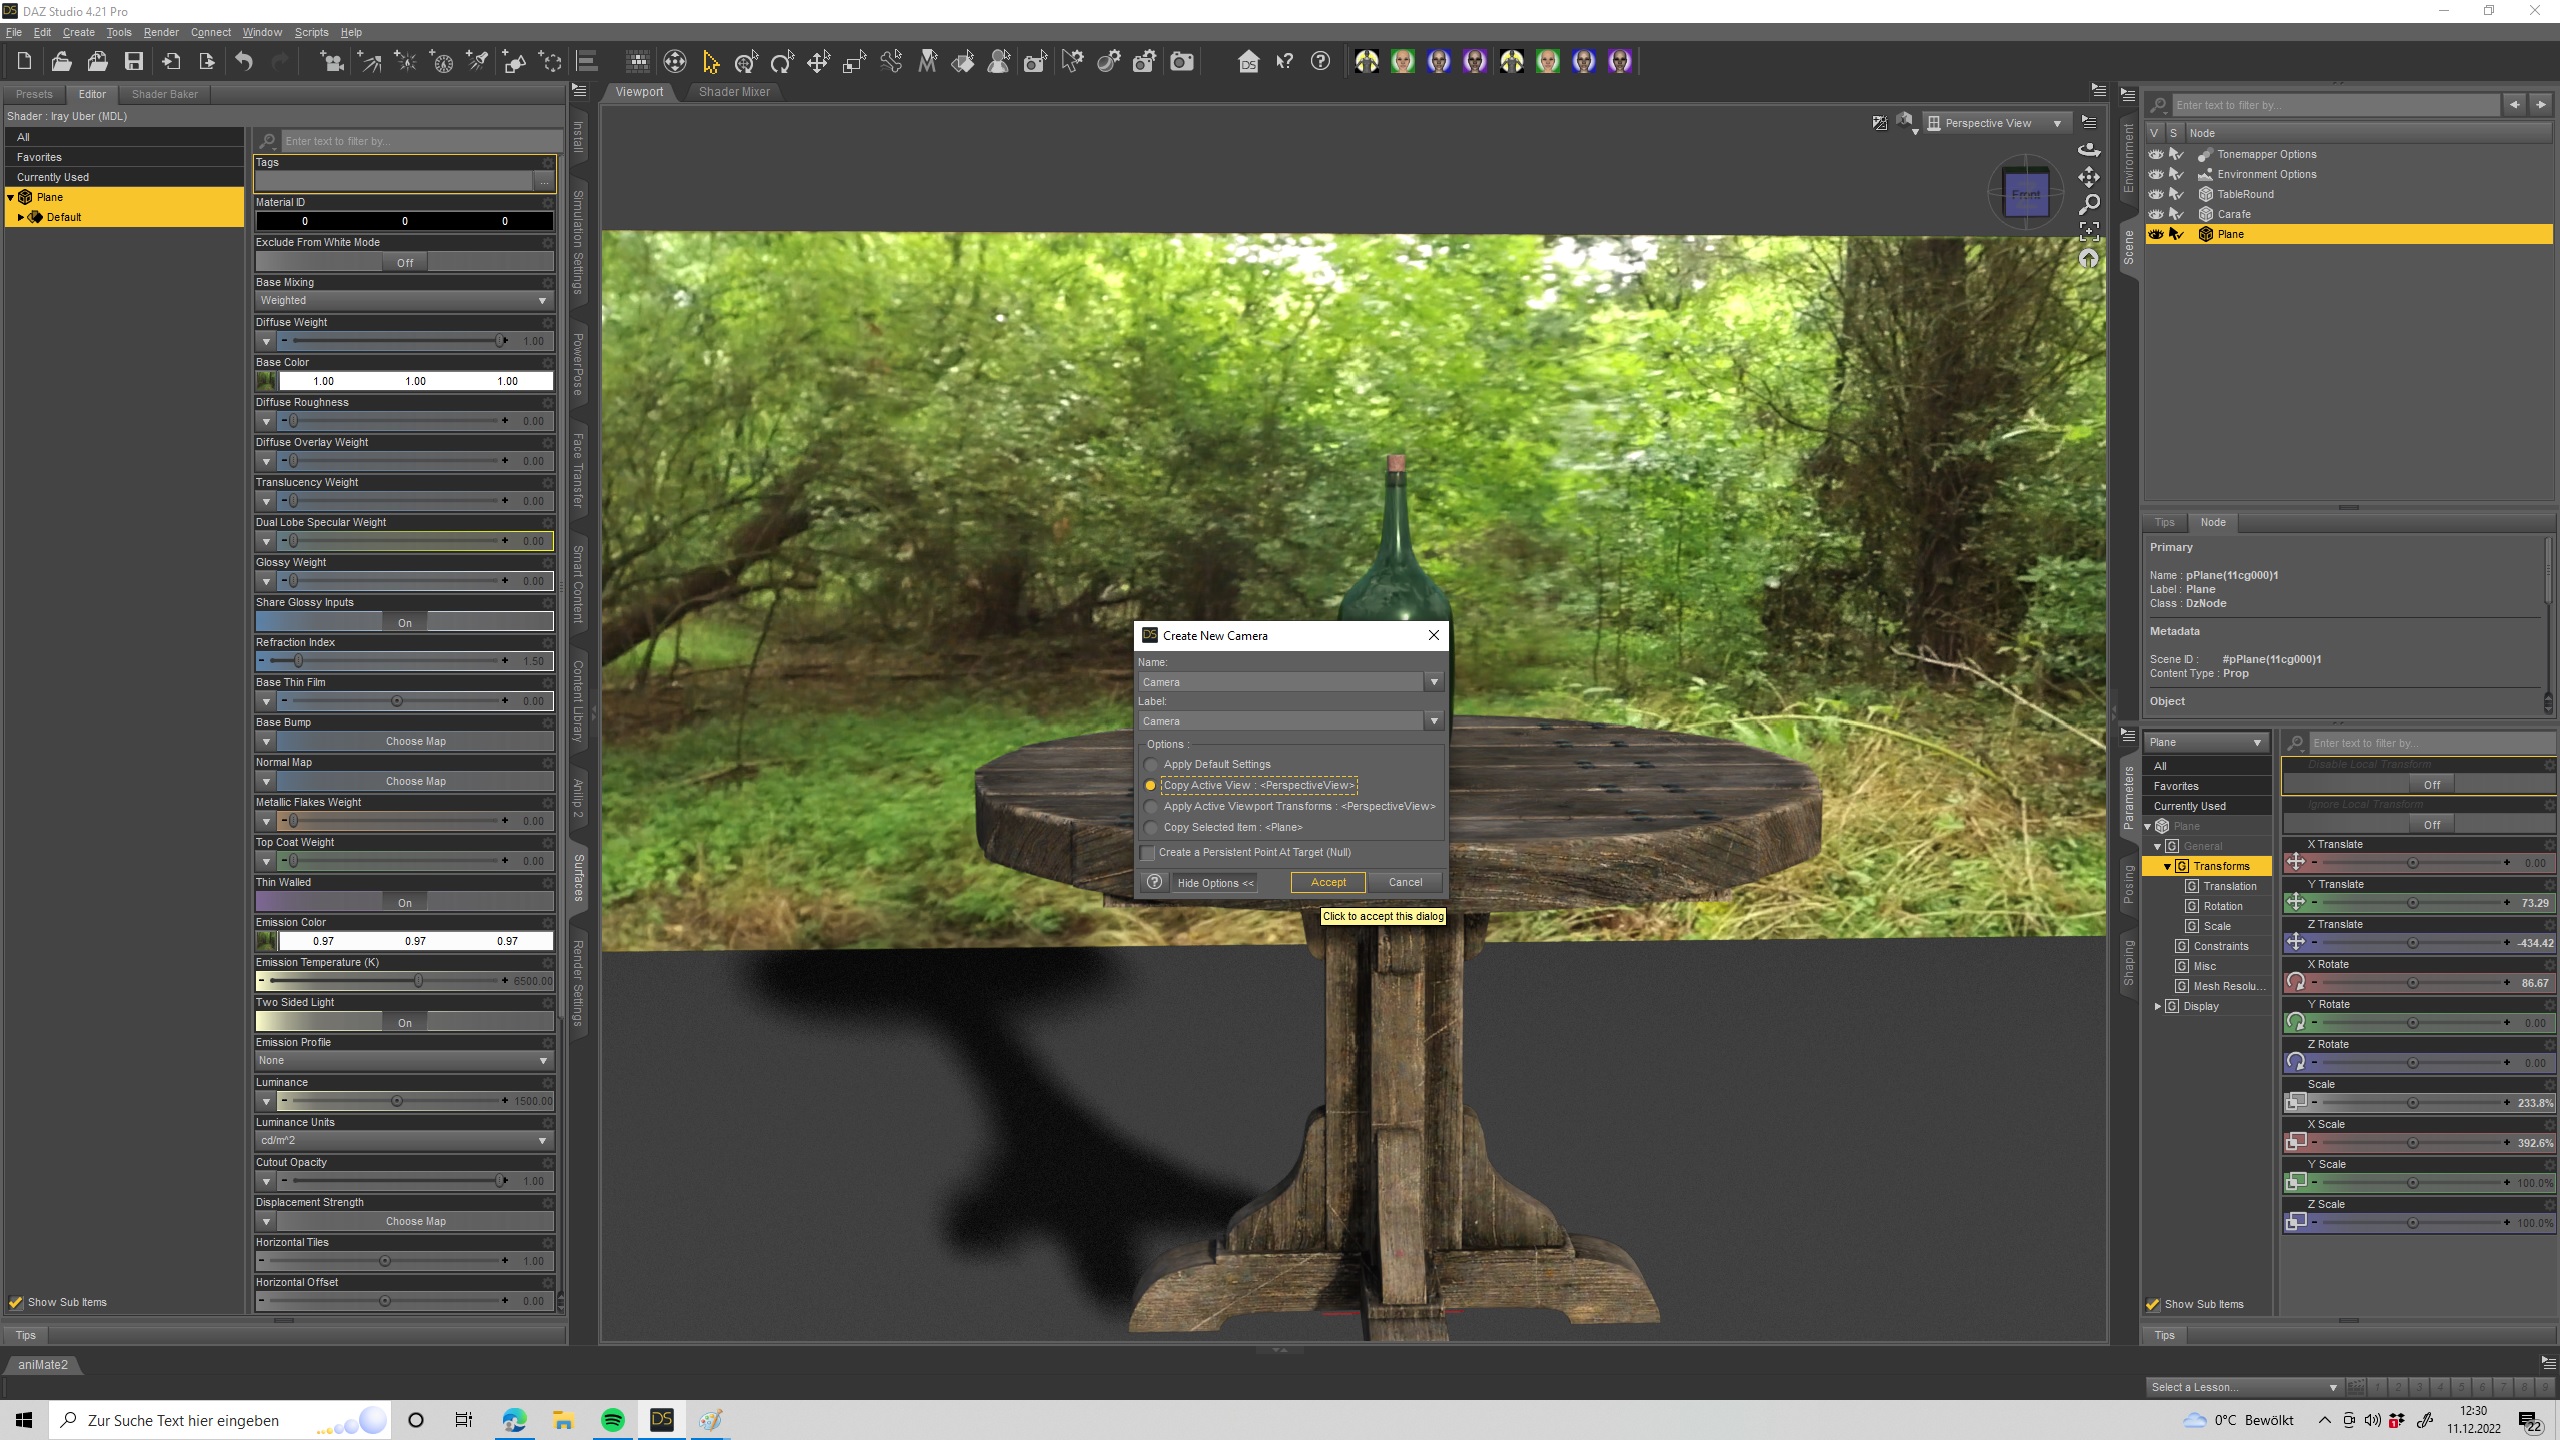This screenshot has width=2560, height=1440.
Task: Expand the Display group in Parameters
Action: tap(2158, 1006)
